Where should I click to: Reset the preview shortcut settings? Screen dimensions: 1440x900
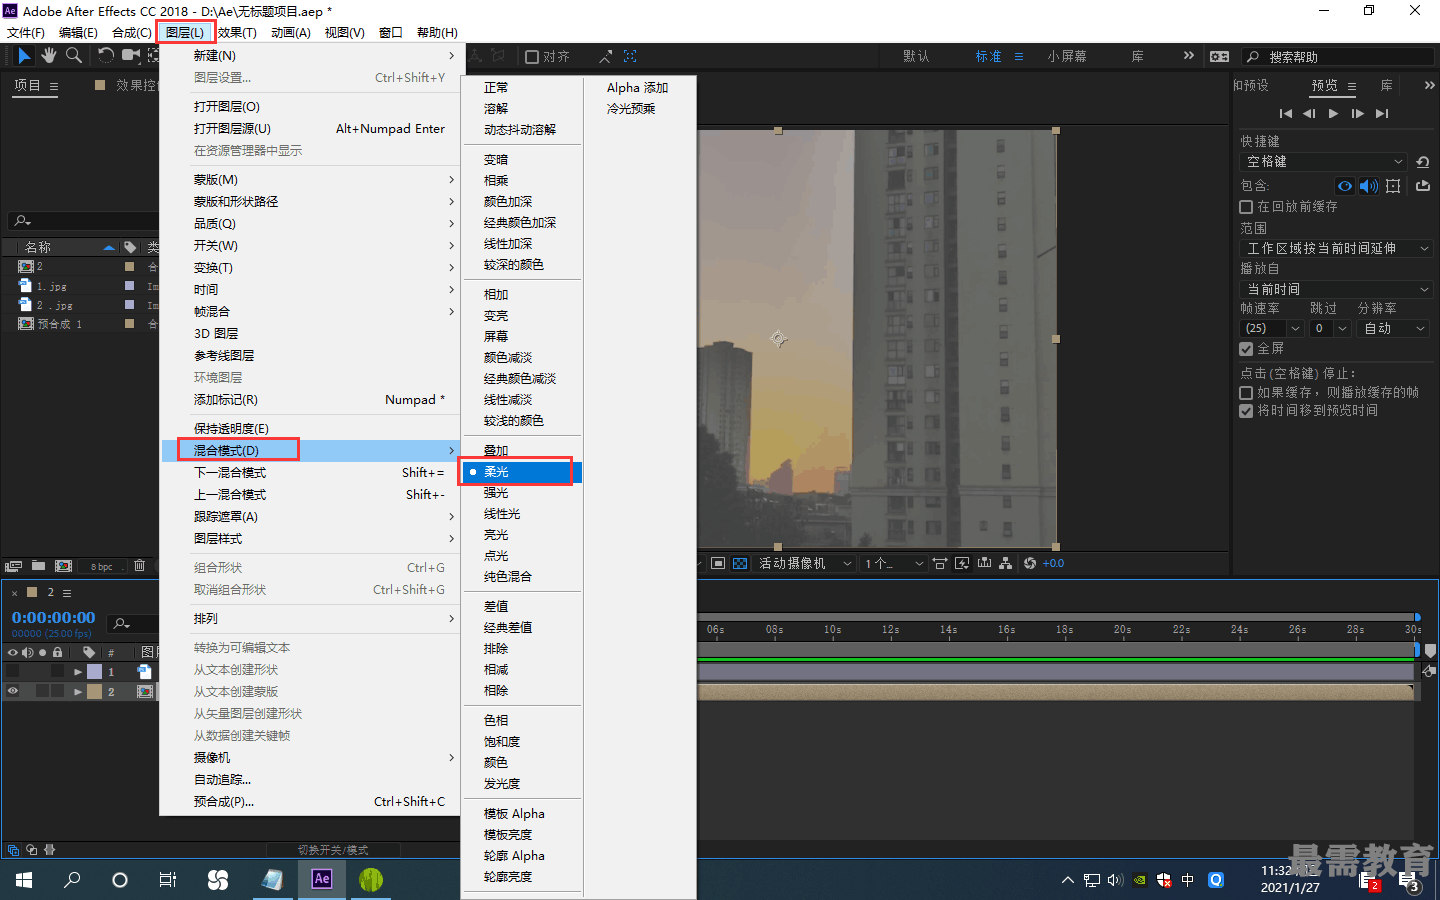pyautogui.click(x=1423, y=161)
